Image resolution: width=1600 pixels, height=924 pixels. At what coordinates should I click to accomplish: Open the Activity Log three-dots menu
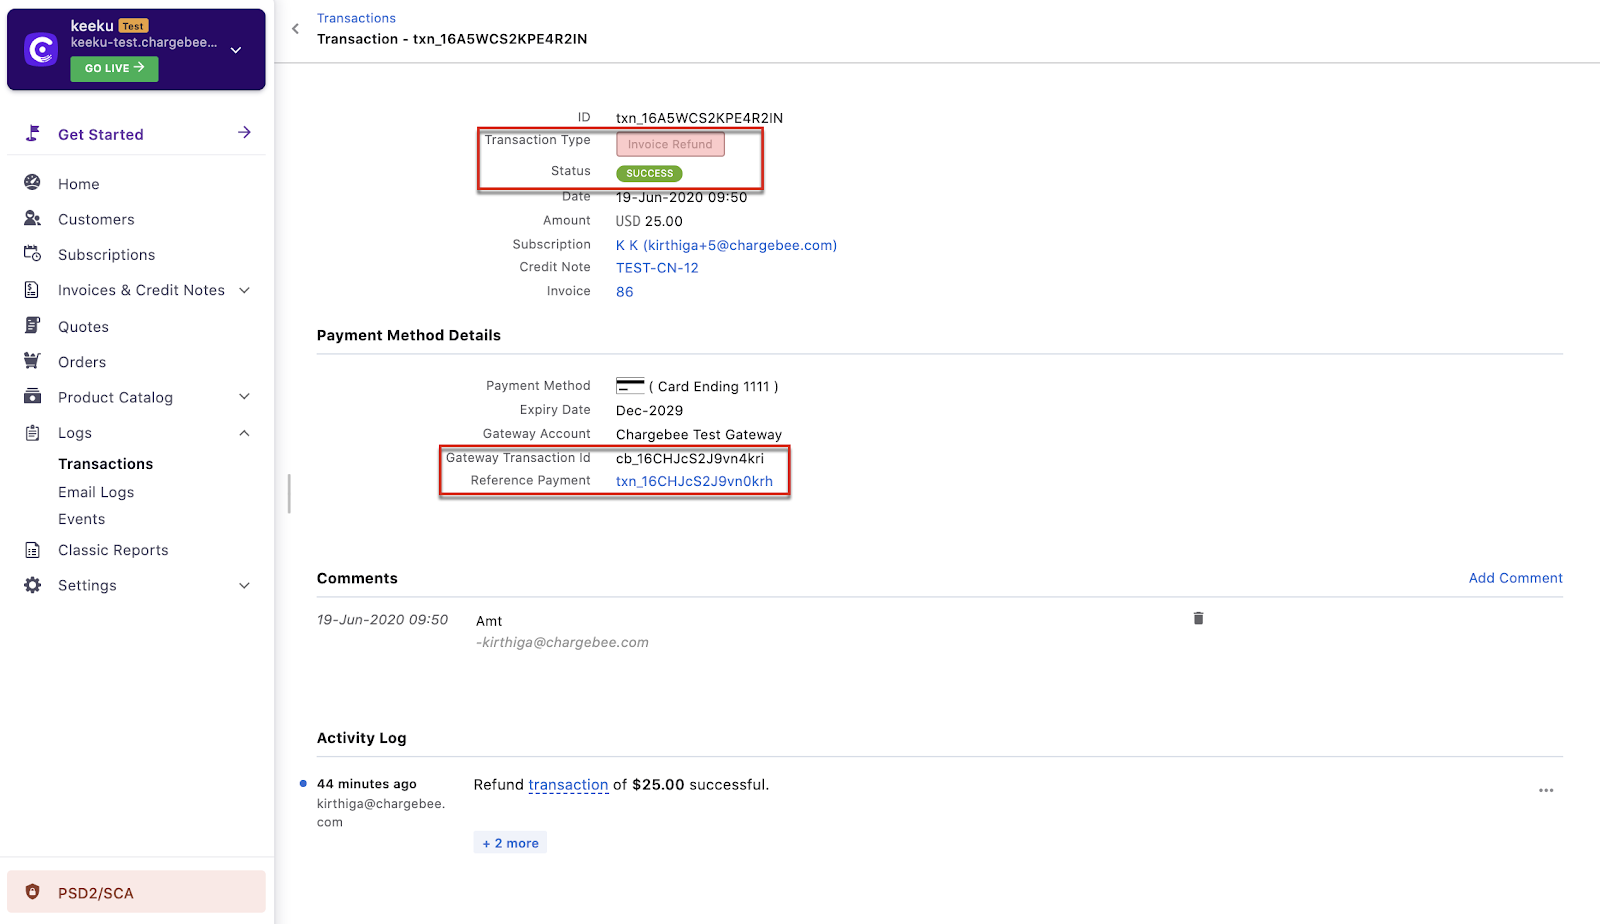pos(1546,790)
